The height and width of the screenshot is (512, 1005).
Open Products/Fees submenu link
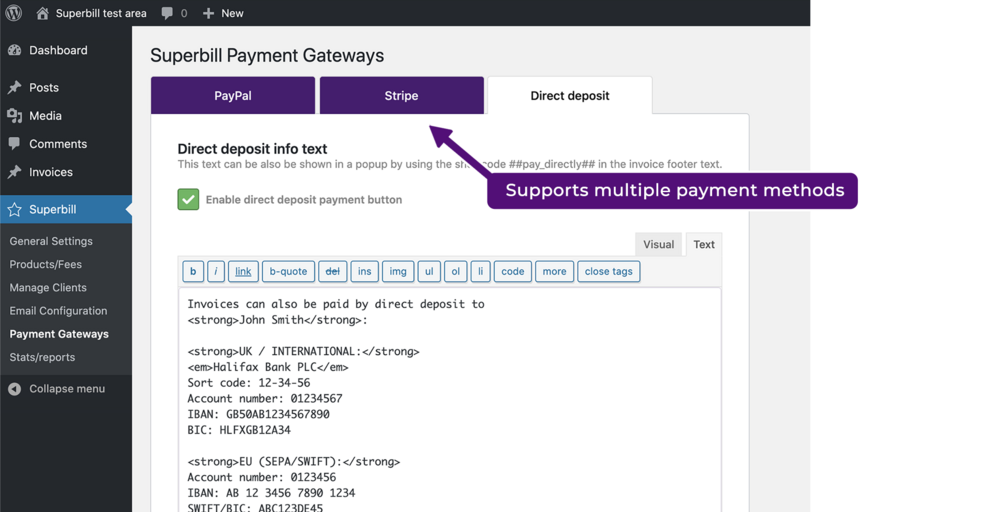[x=46, y=264]
